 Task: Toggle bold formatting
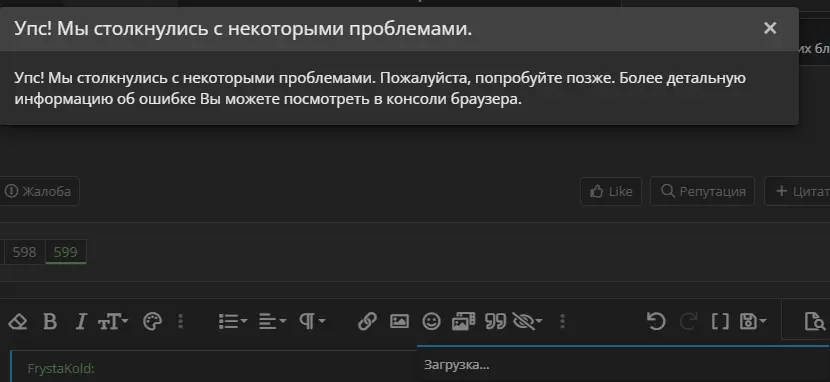click(x=50, y=321)
